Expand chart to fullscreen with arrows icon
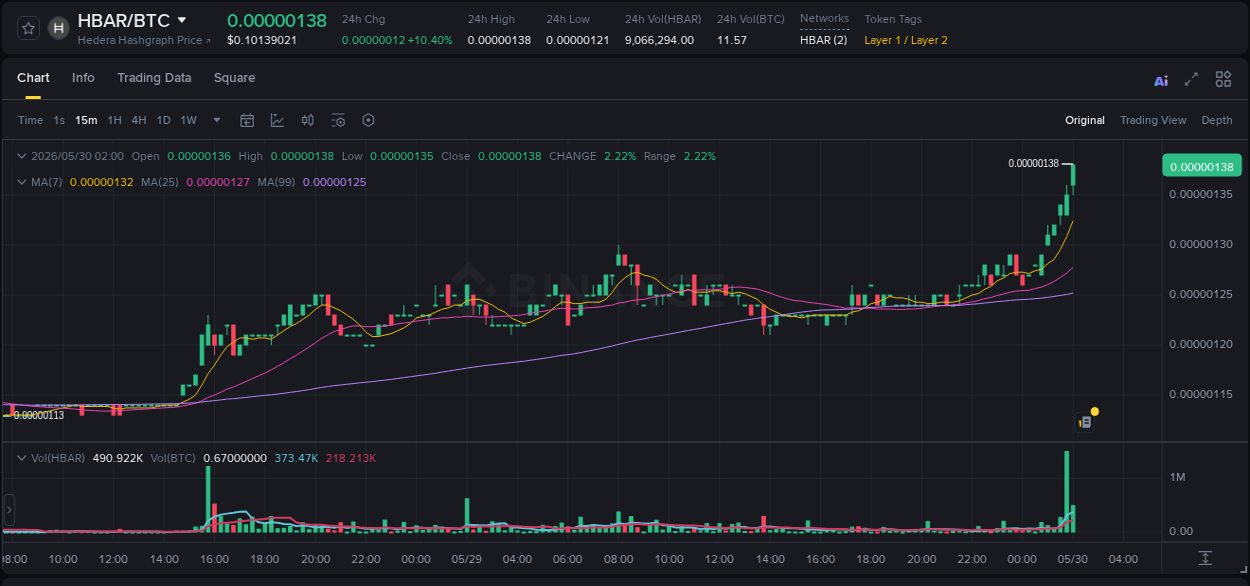Image resolution: width=1250 pixels, height=586 pixels. (x=1191, y=79)
